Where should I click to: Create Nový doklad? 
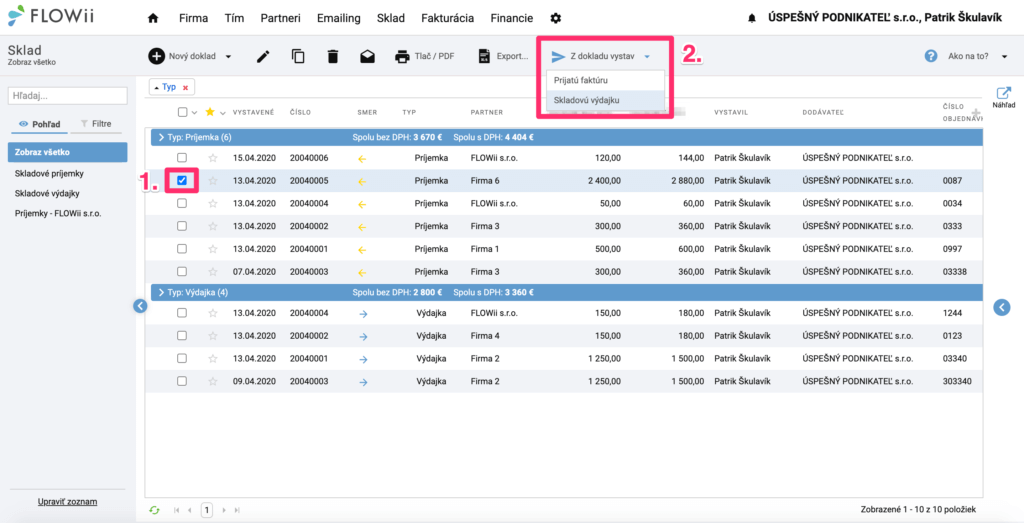click(182, 57)
